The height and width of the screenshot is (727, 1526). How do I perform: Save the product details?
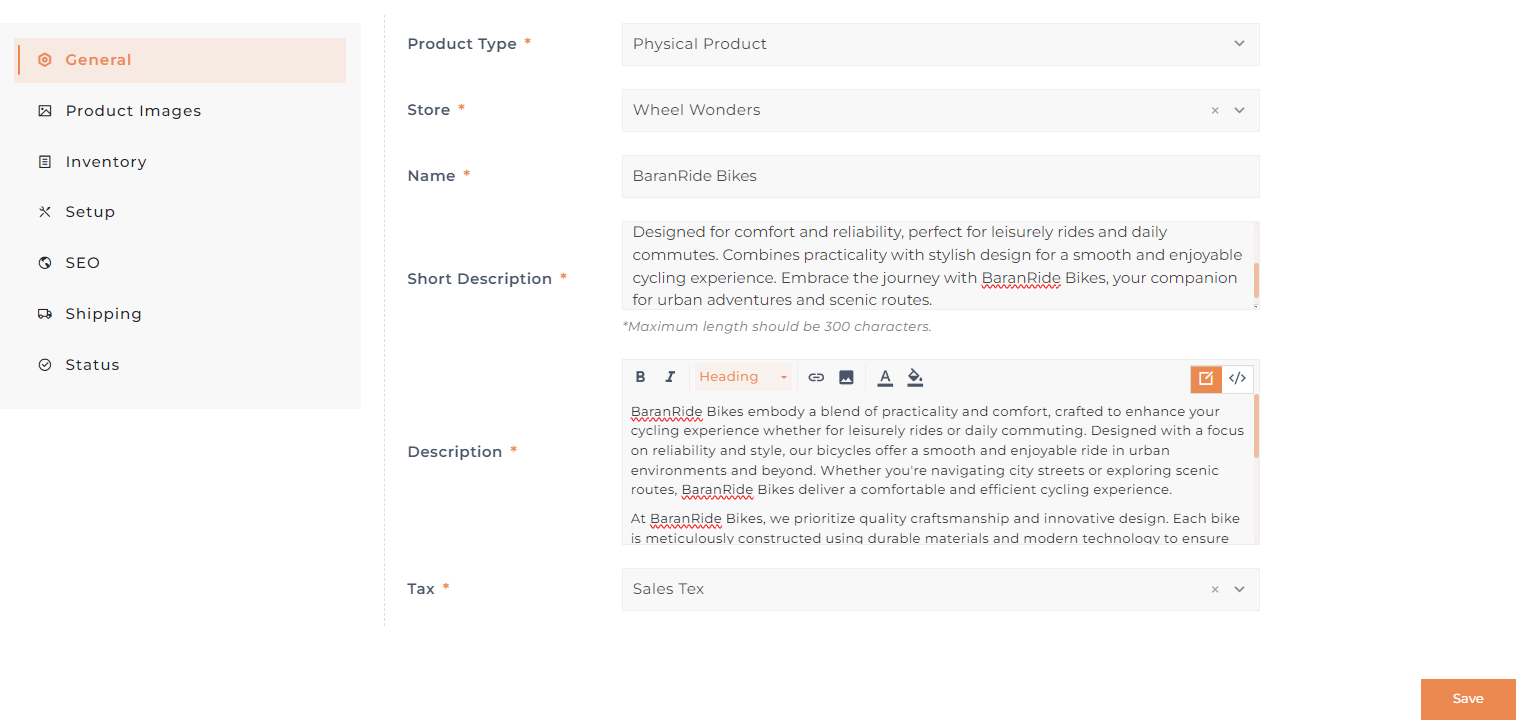click(1467, 699)
